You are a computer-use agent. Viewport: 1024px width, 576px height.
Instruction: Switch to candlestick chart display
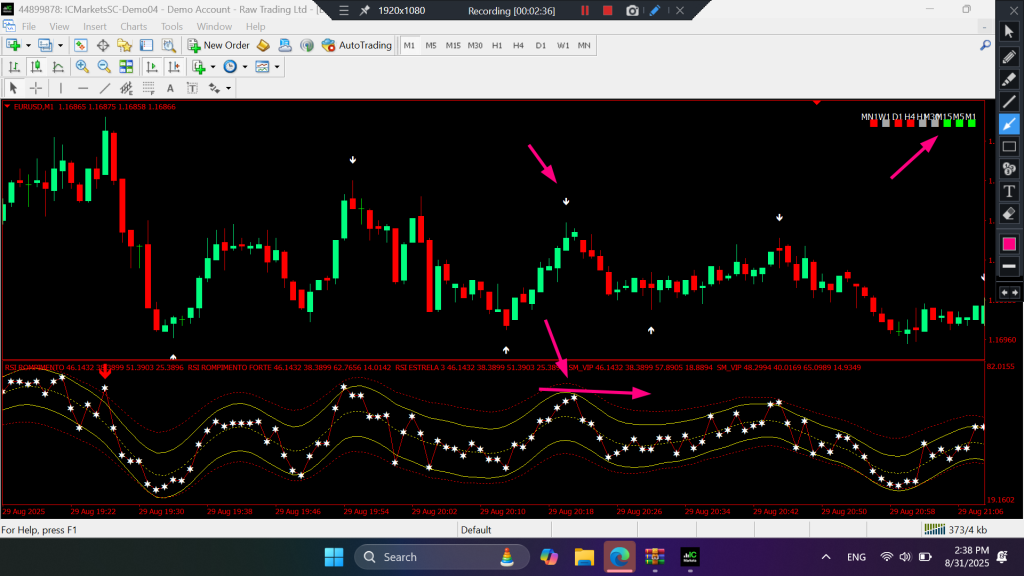point(37,67)
